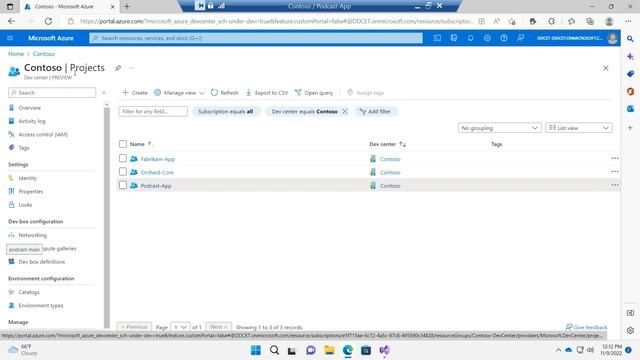Open the Contoso dev center link in the Fabrikam-App row
This screenshot has width=640, height=360.
tap(390, 159)
